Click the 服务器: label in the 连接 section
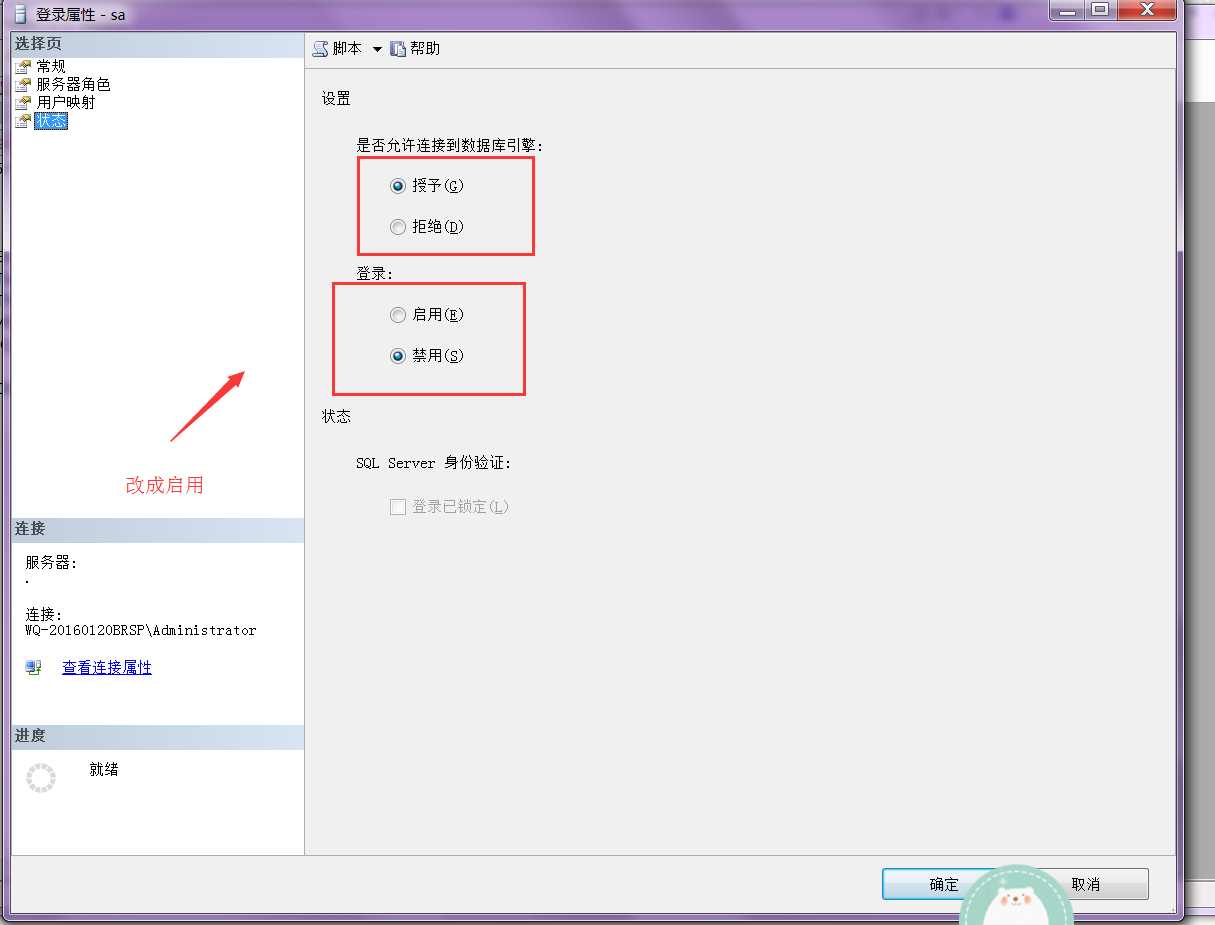This screenshot has height=925, width=1215. click(51, 563)
